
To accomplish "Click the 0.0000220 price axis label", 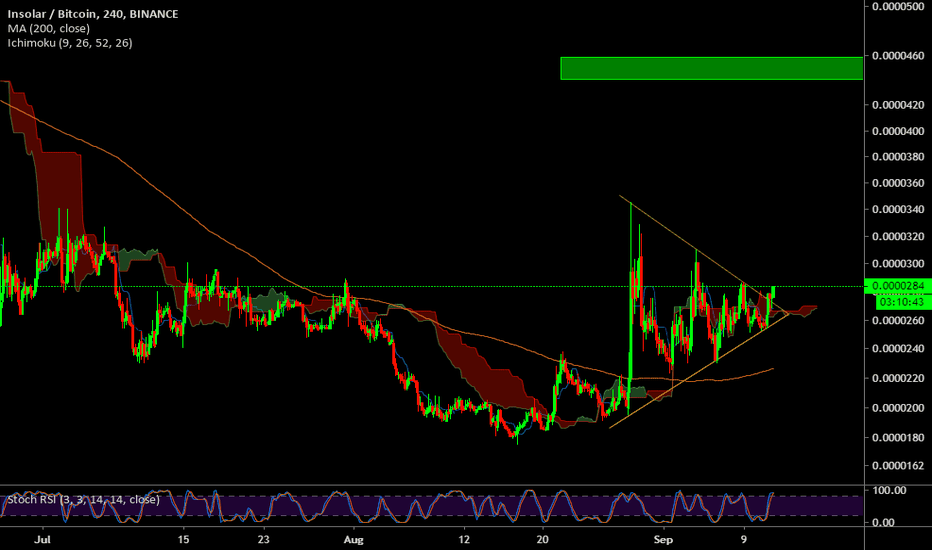I will click(x=898, y=378).
